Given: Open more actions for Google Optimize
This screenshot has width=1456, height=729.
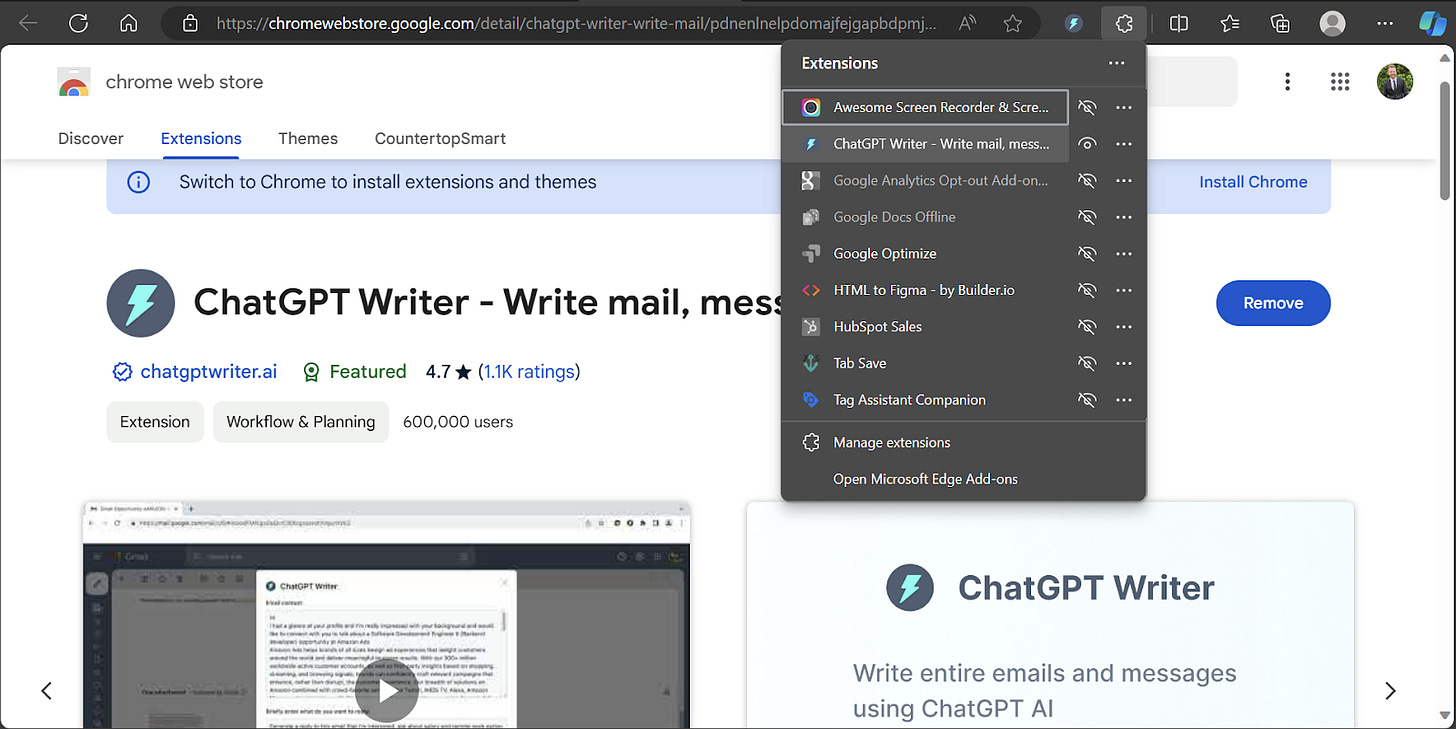Looking at the screenshot, I should coord(1124,253).
